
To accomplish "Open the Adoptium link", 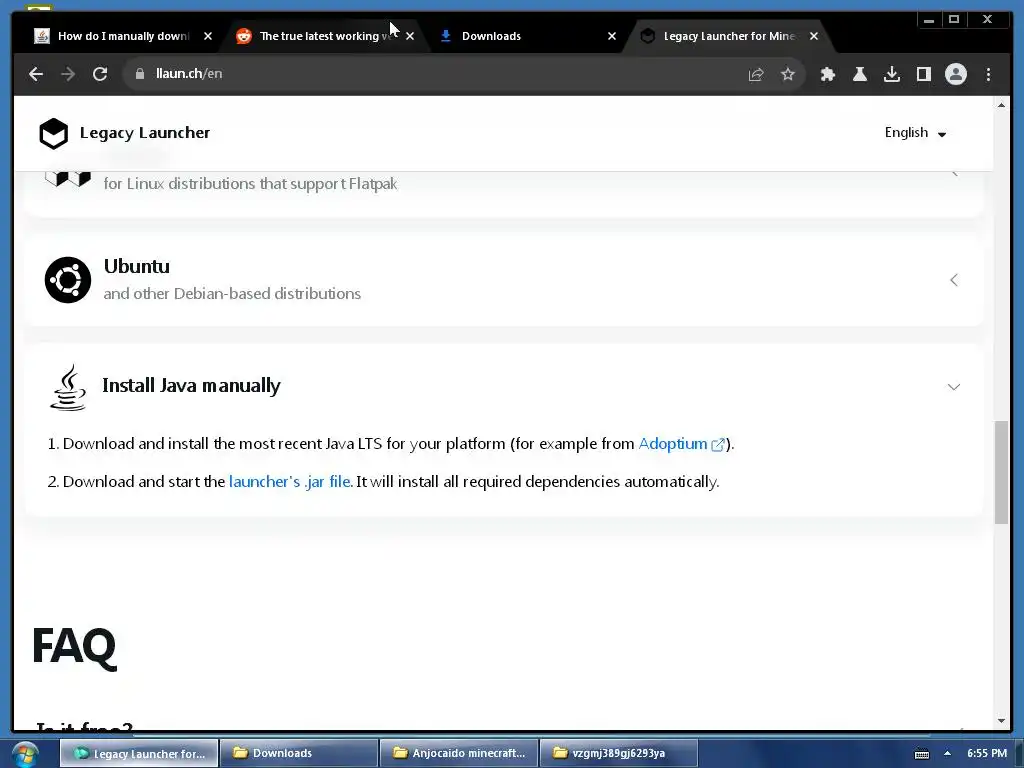I will point(673,444).
